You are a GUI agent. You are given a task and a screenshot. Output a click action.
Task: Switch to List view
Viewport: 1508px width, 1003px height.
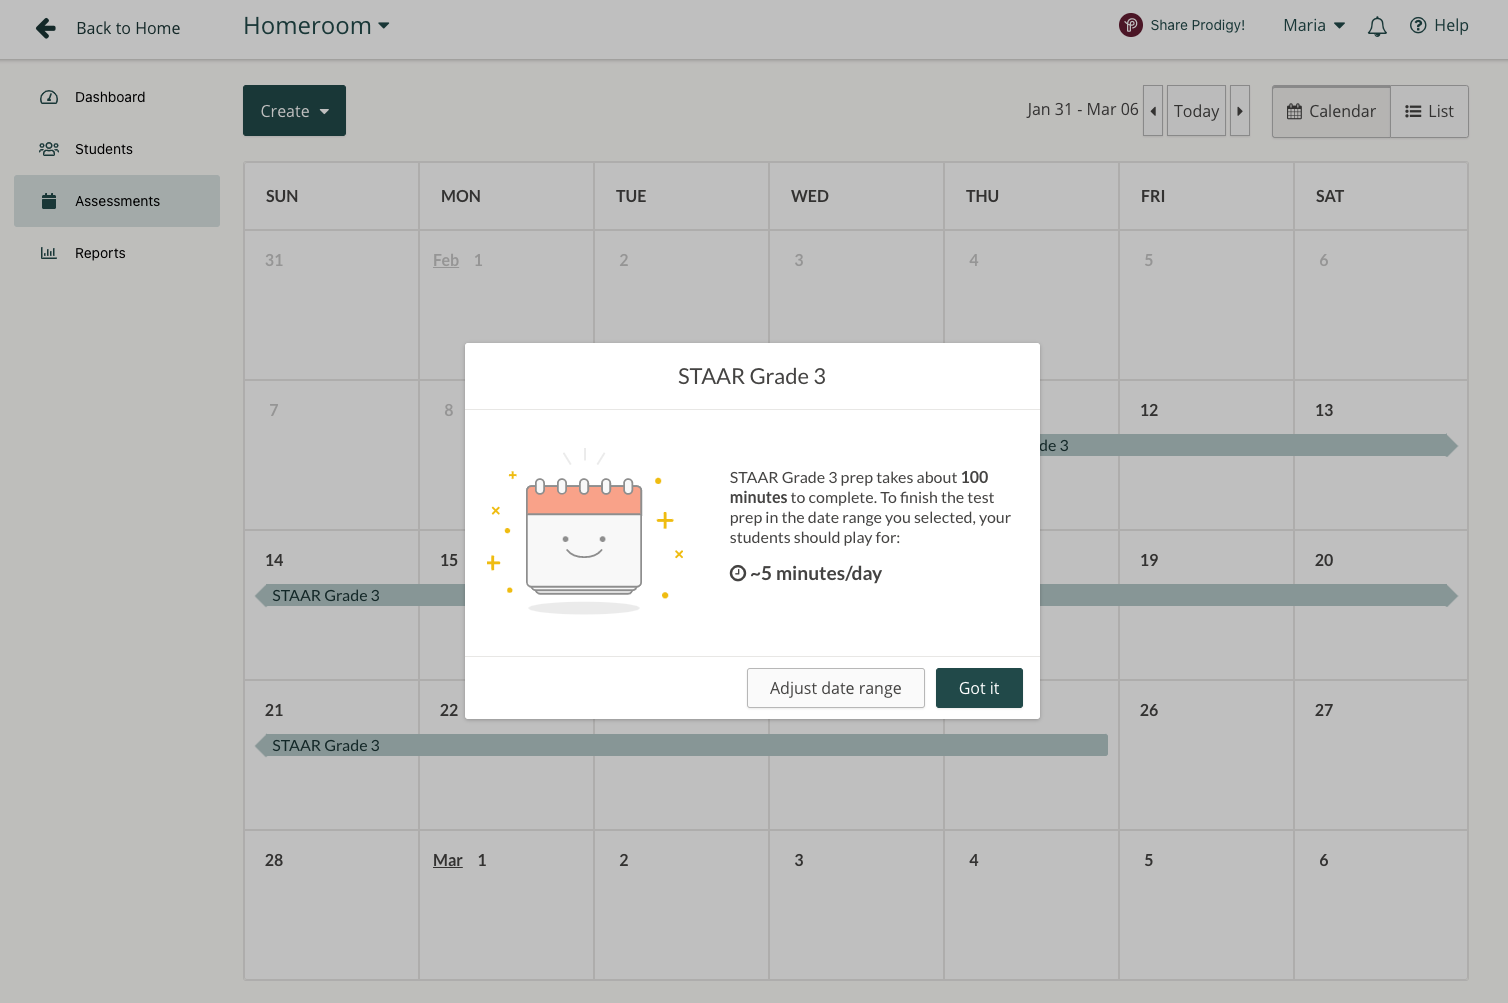[1429, 111]
